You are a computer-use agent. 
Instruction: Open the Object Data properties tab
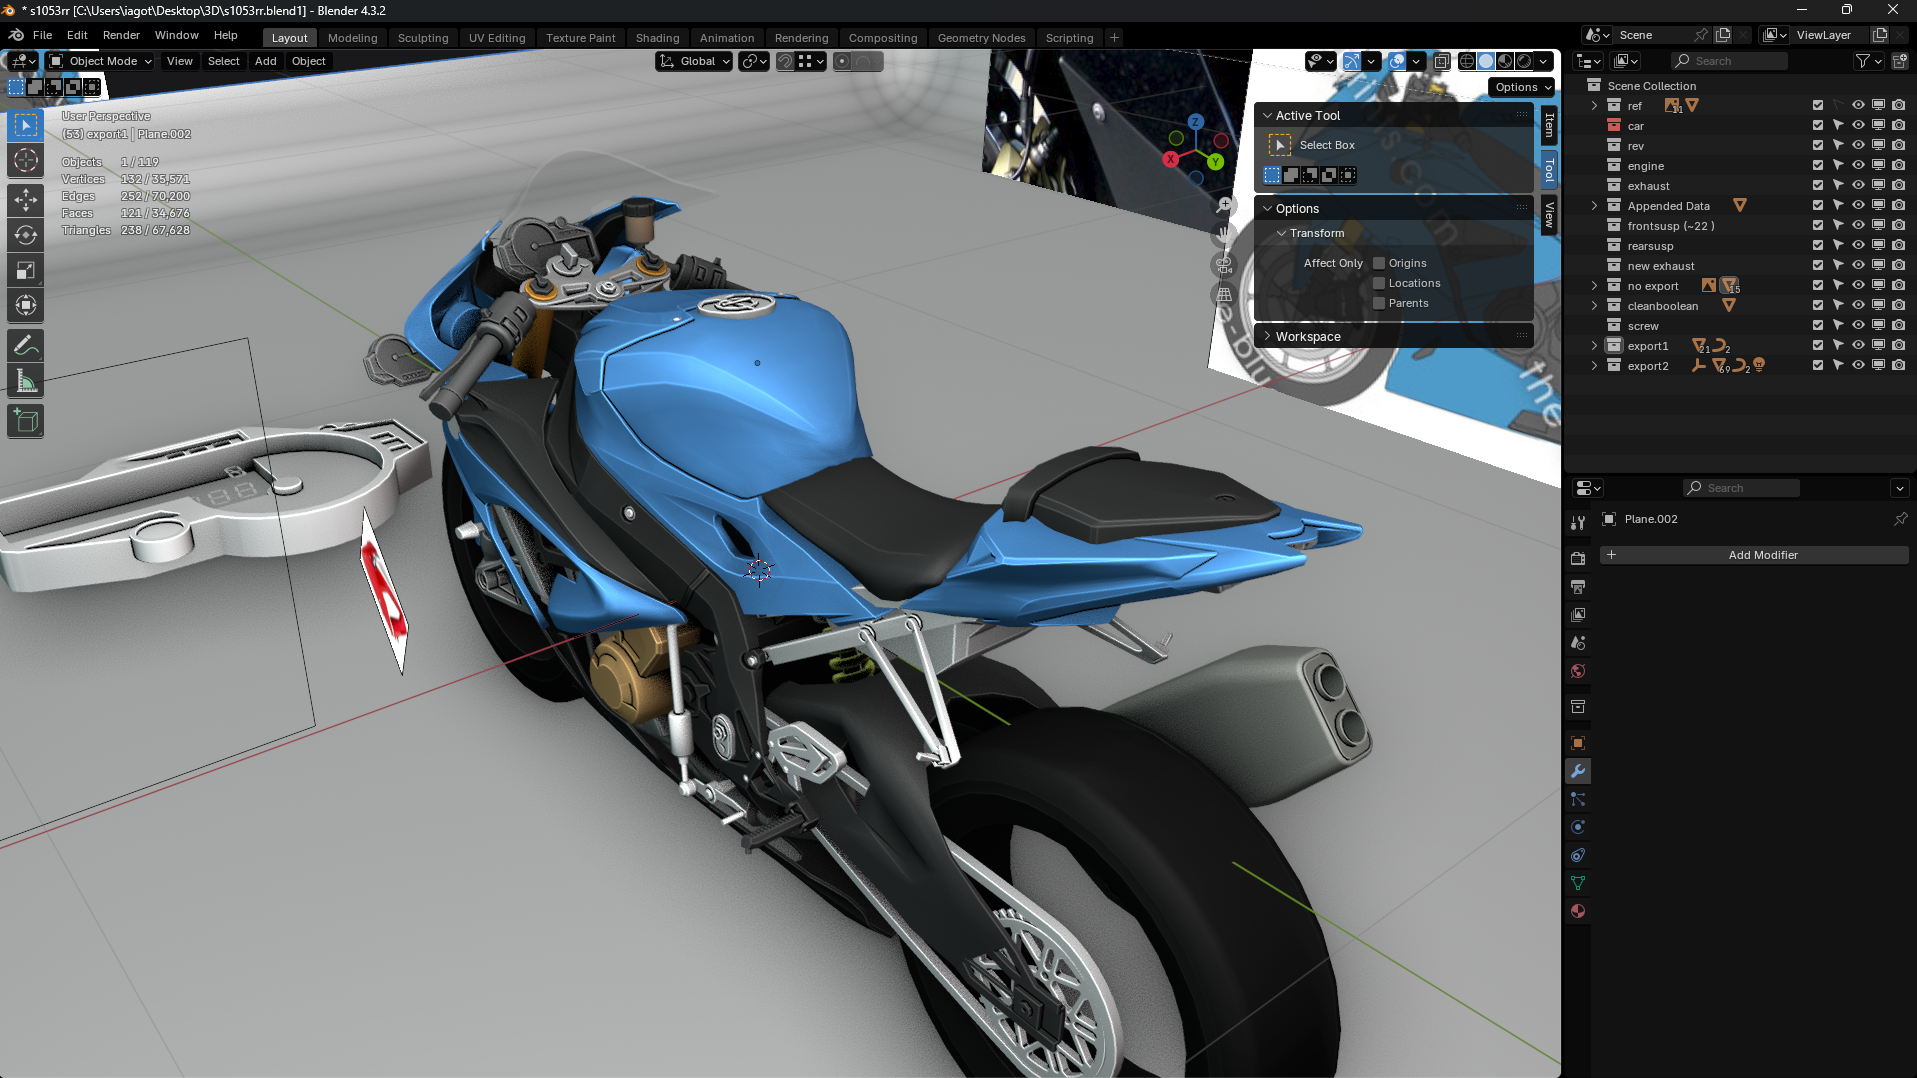1578,883
